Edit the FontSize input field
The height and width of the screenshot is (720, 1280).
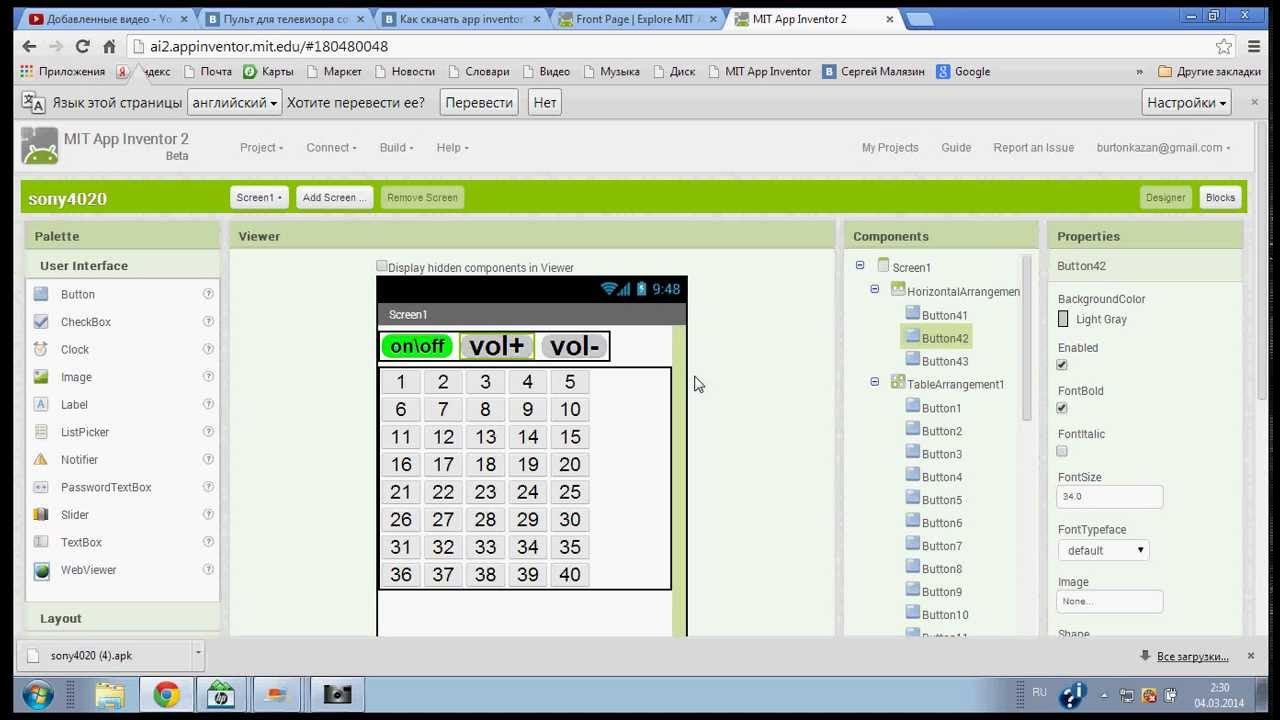pos(1110,496)
